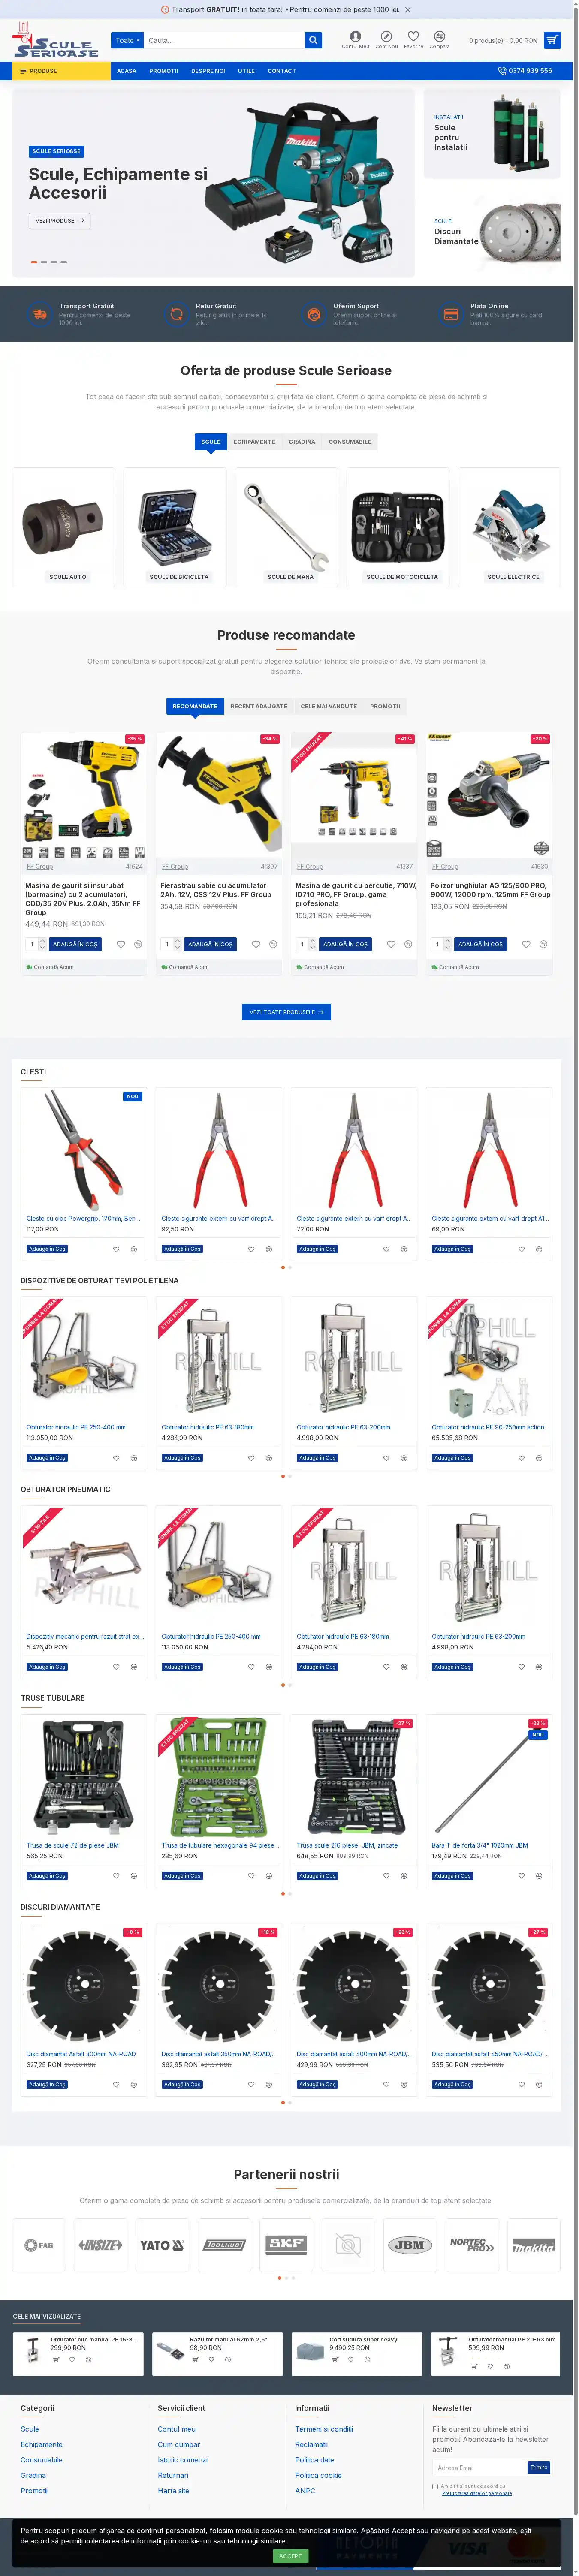Select the CELE MAI VANDUTE tab
The height and width of the screenshot is (2576, 579).
328,706
